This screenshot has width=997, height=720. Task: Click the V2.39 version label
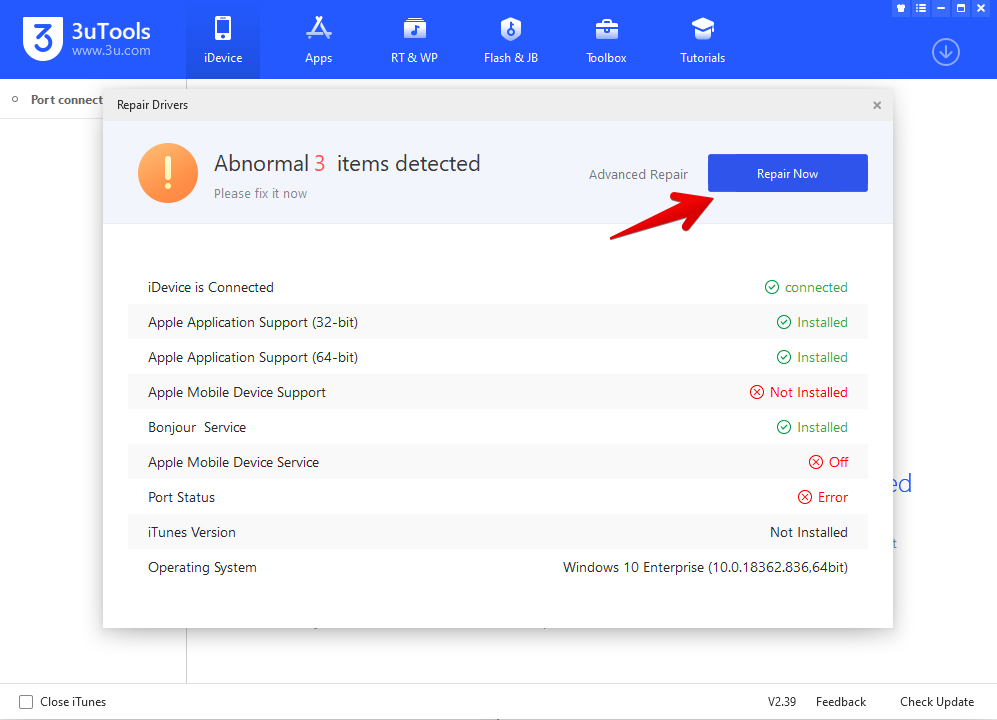pyautogui.click(x=781, y=702)
